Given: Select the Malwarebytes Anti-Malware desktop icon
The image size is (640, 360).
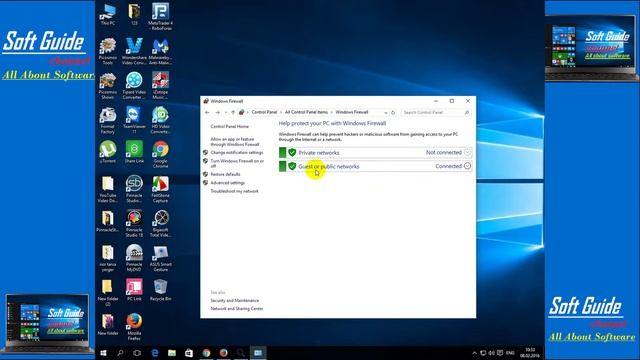Looking at the screenshot, I should 160,51.
